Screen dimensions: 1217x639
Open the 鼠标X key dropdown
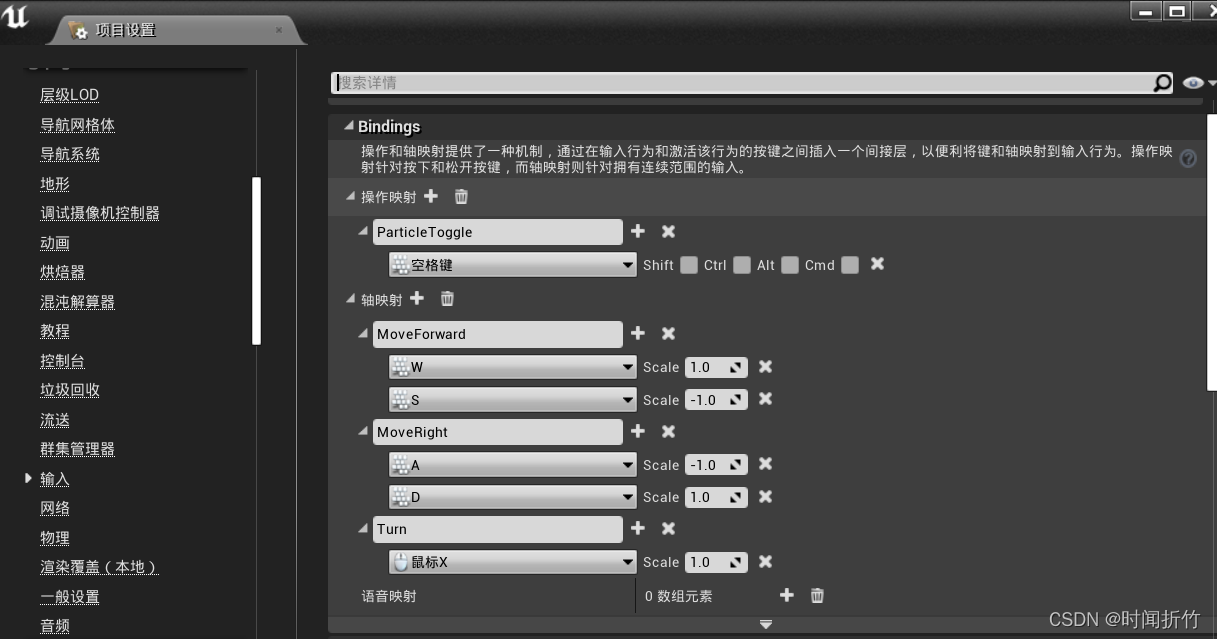(512, 562)
